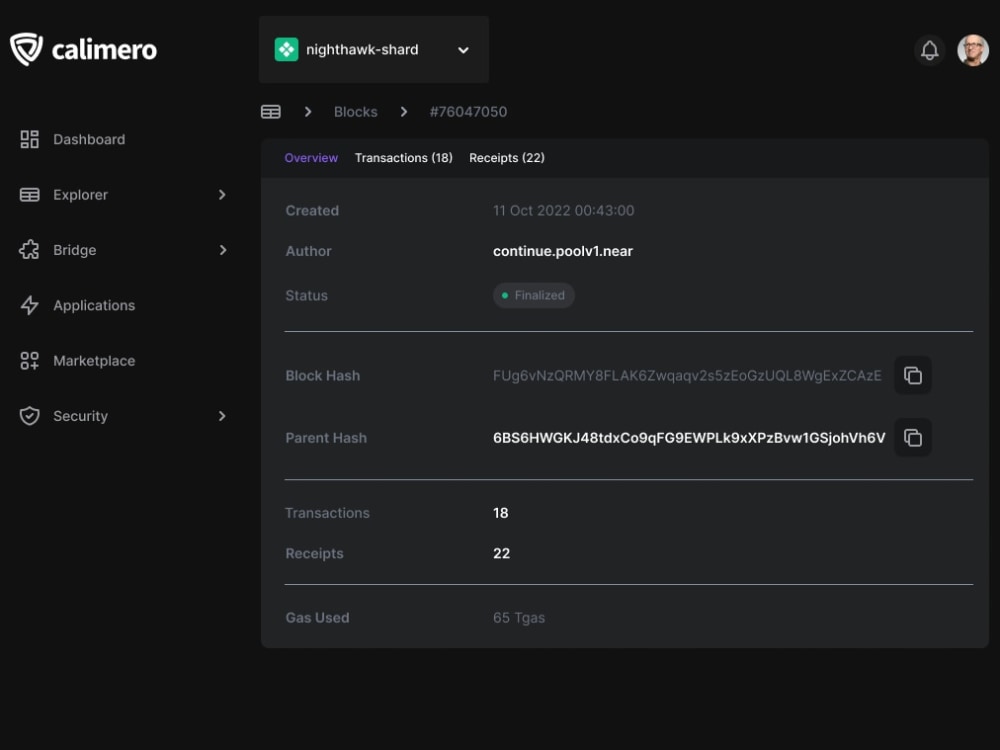1000x750 pixels.
Task: Click the Status field label
Action: click(x=307, y=295)
